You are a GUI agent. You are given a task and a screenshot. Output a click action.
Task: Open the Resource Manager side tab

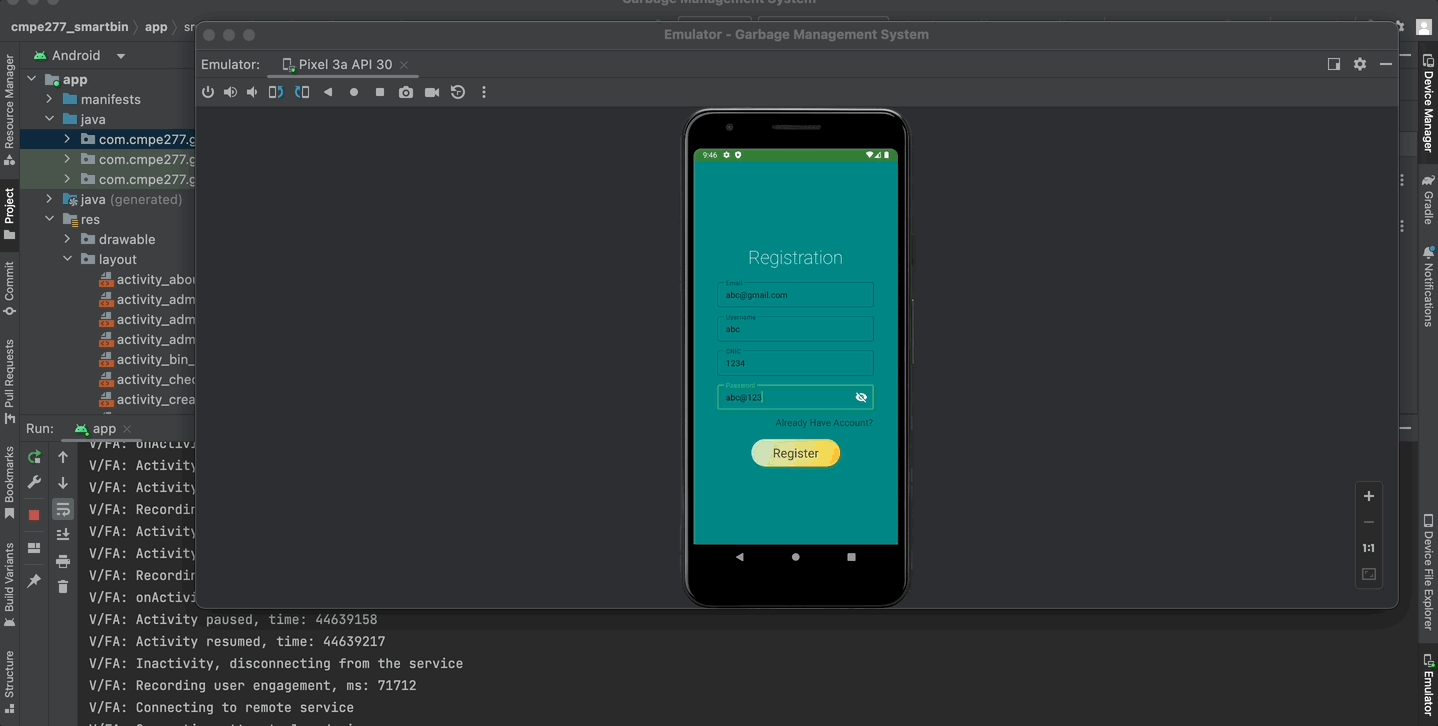tap(9, 108)
